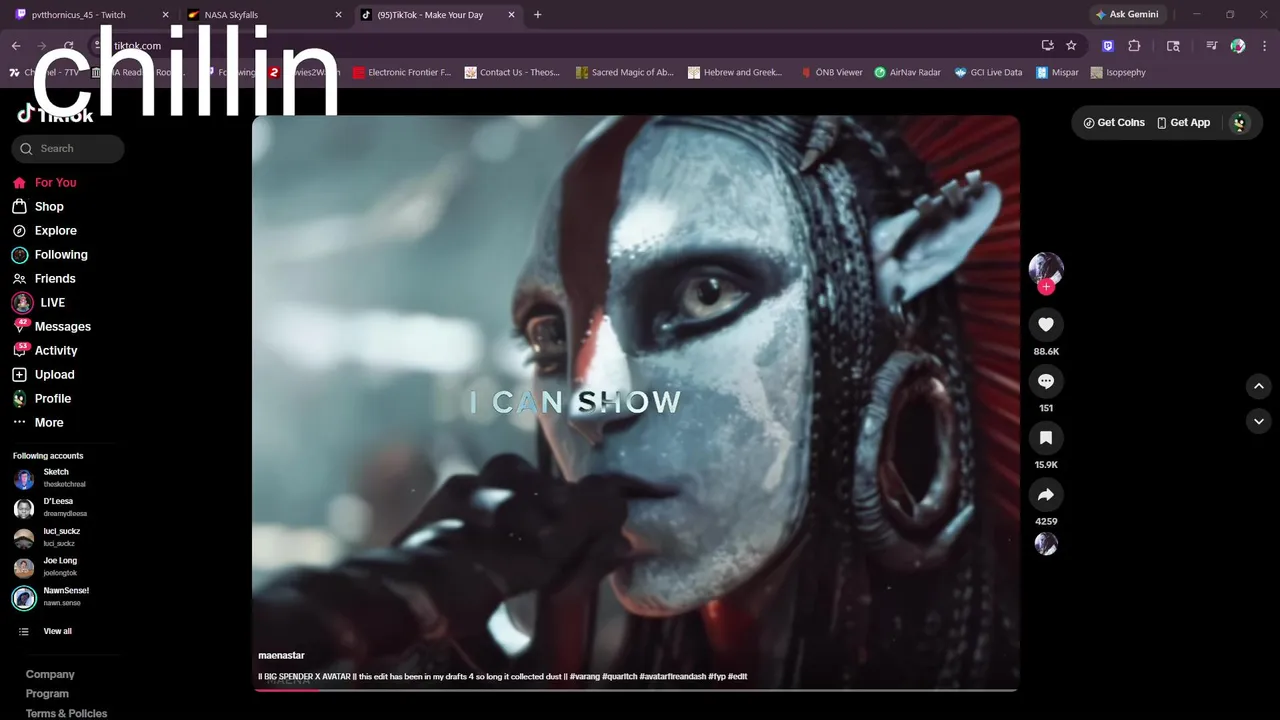Open the Activity notifications
Image resolution: width=1280 pixels, height=720 pixels.
(x=45, y=350)
